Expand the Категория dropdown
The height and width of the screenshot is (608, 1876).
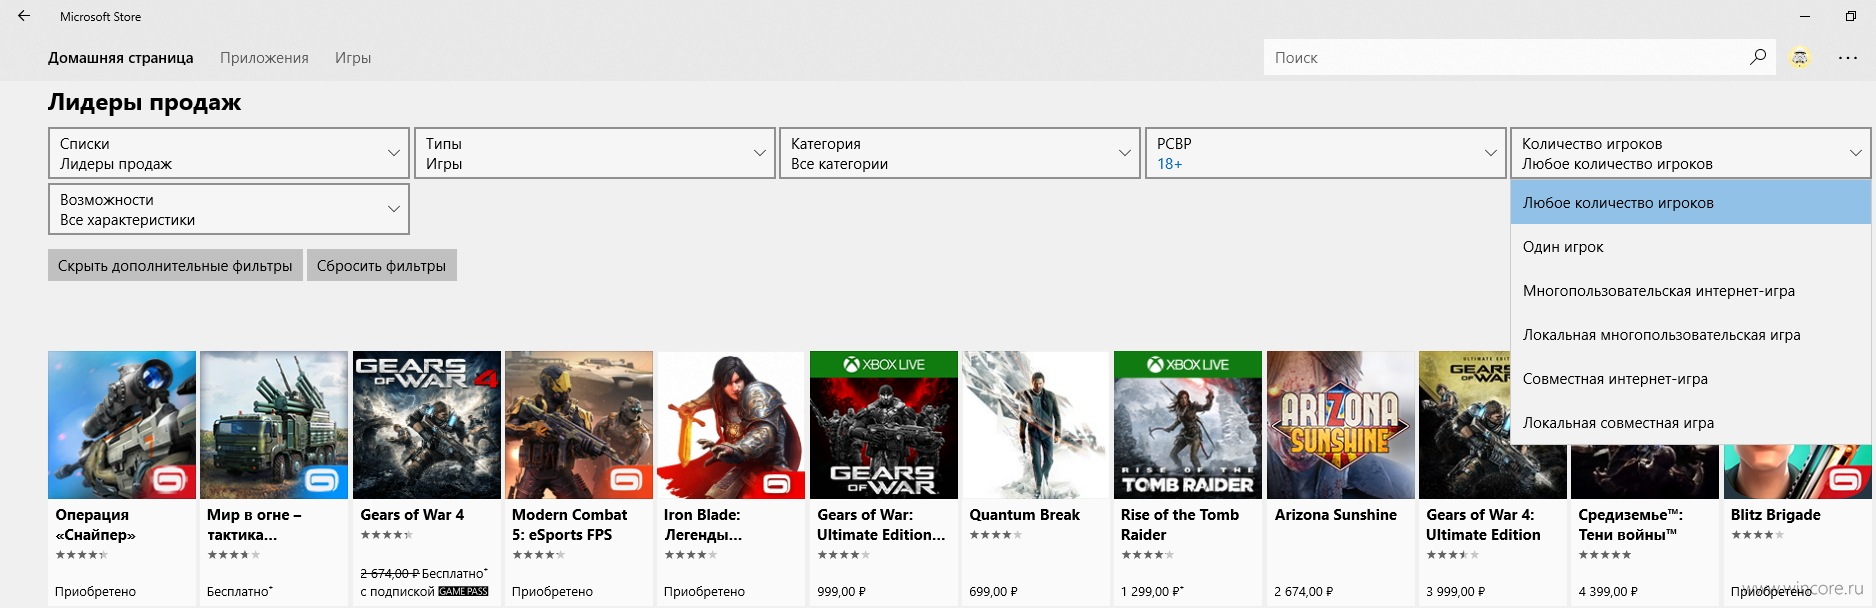(960, 153)
